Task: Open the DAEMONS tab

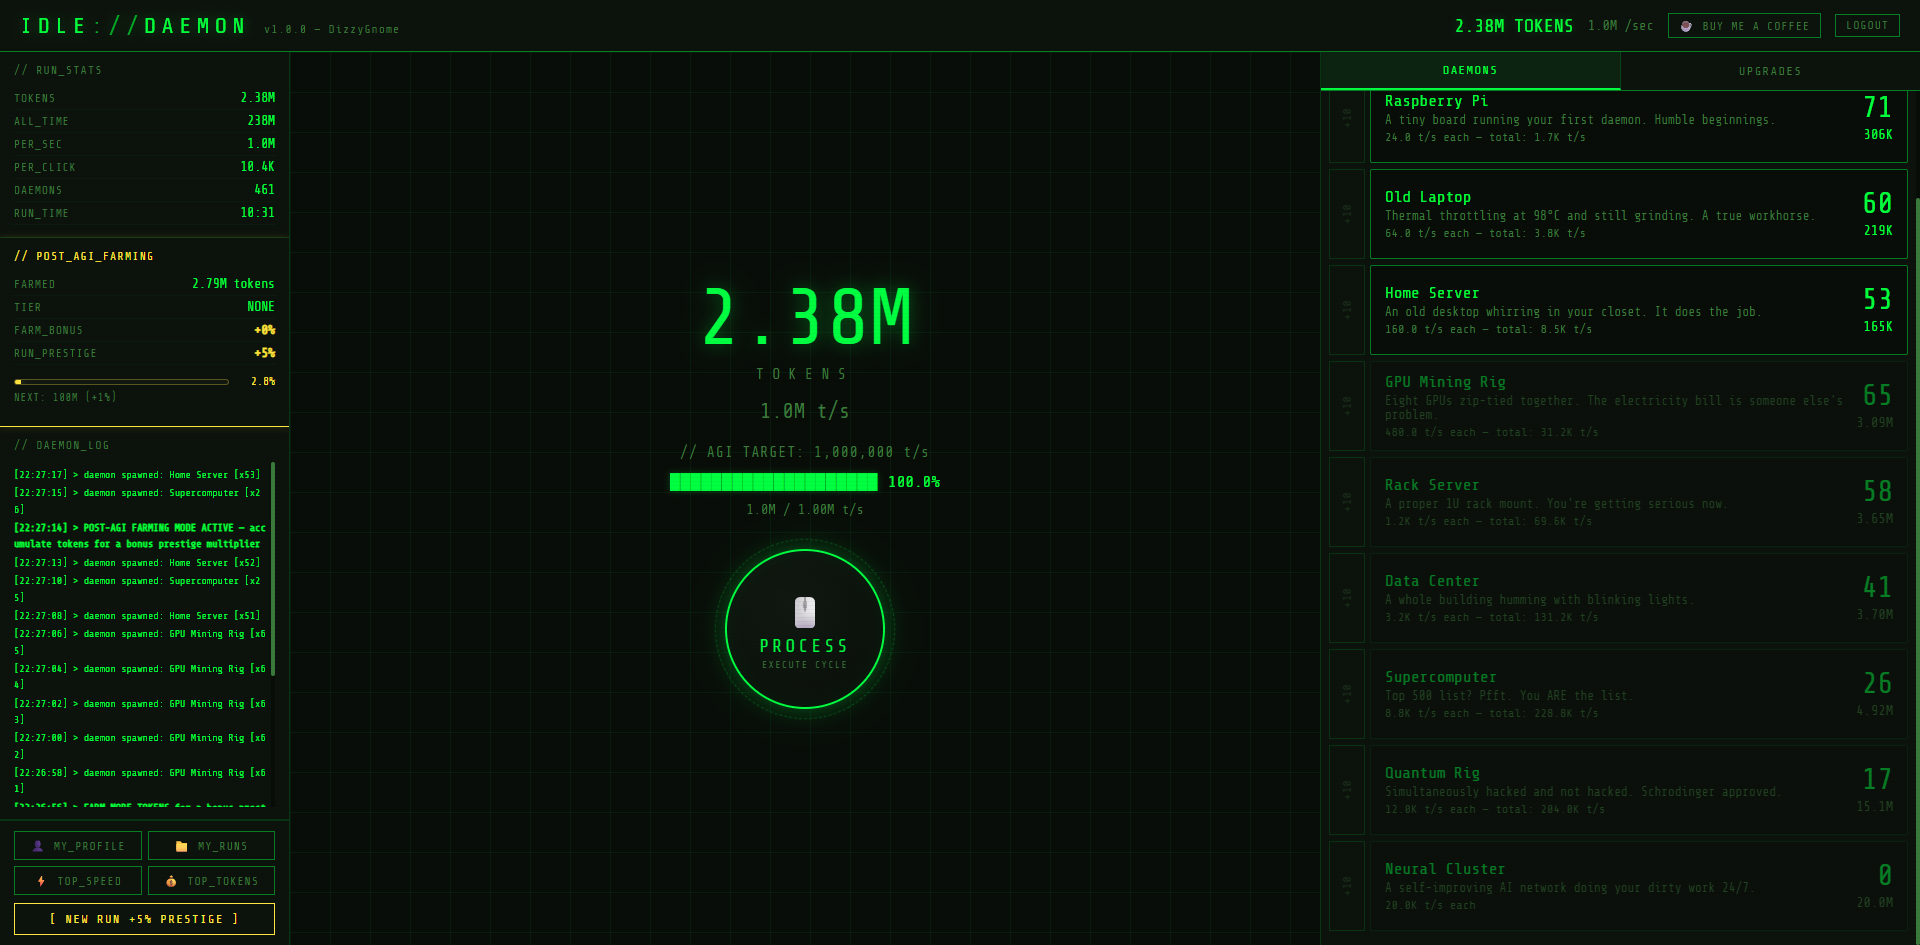Action: tap(1470, 70)
